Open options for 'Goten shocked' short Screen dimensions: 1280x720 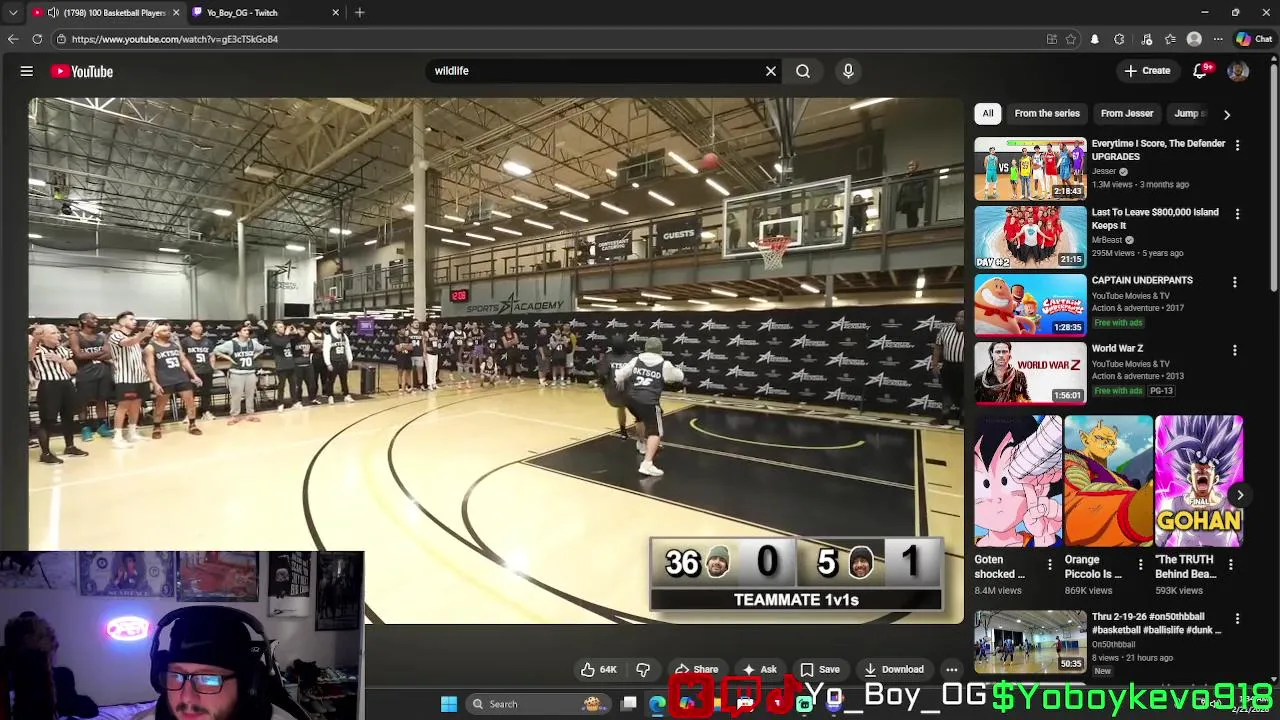pyautogui.click(x=1049, y=565)
